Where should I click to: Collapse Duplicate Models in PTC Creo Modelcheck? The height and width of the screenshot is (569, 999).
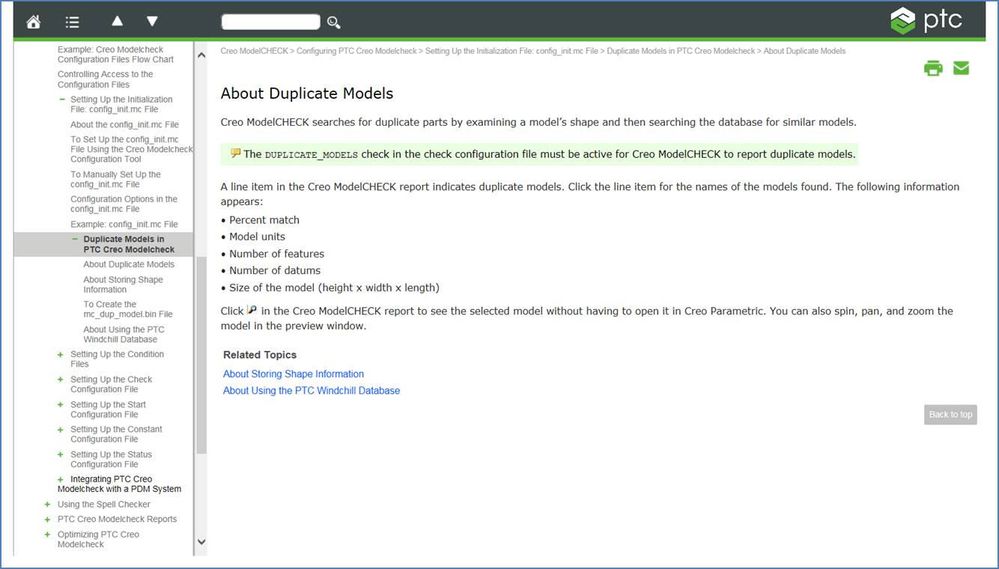75,240
